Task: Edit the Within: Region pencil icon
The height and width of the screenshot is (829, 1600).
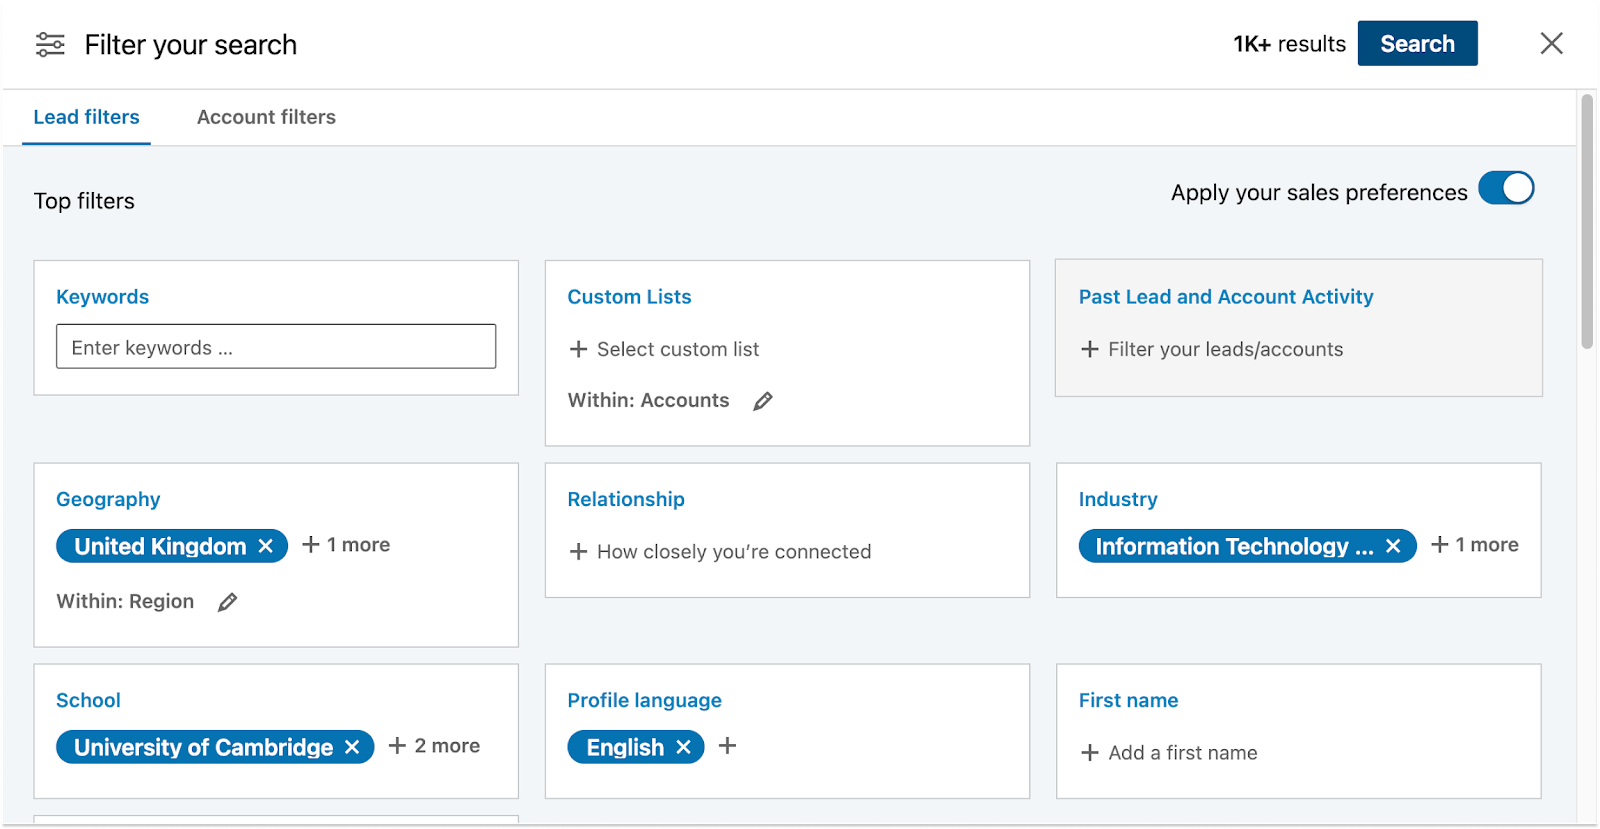Action: point(228,602)
